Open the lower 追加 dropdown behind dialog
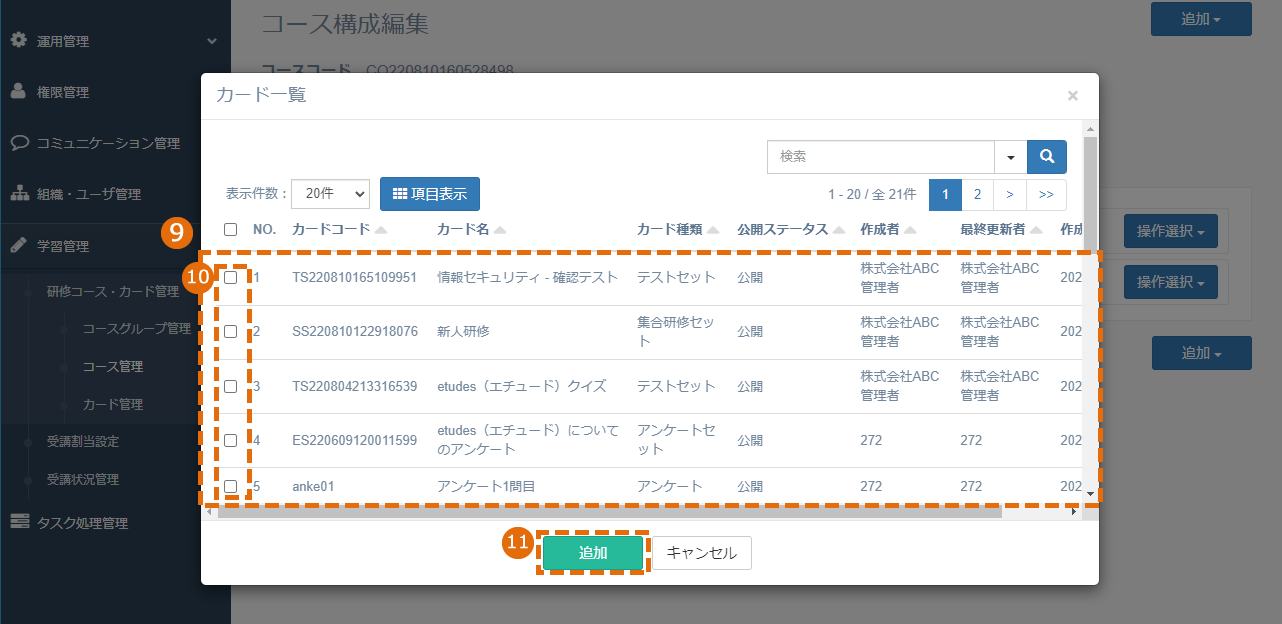 pos(1201,353)
